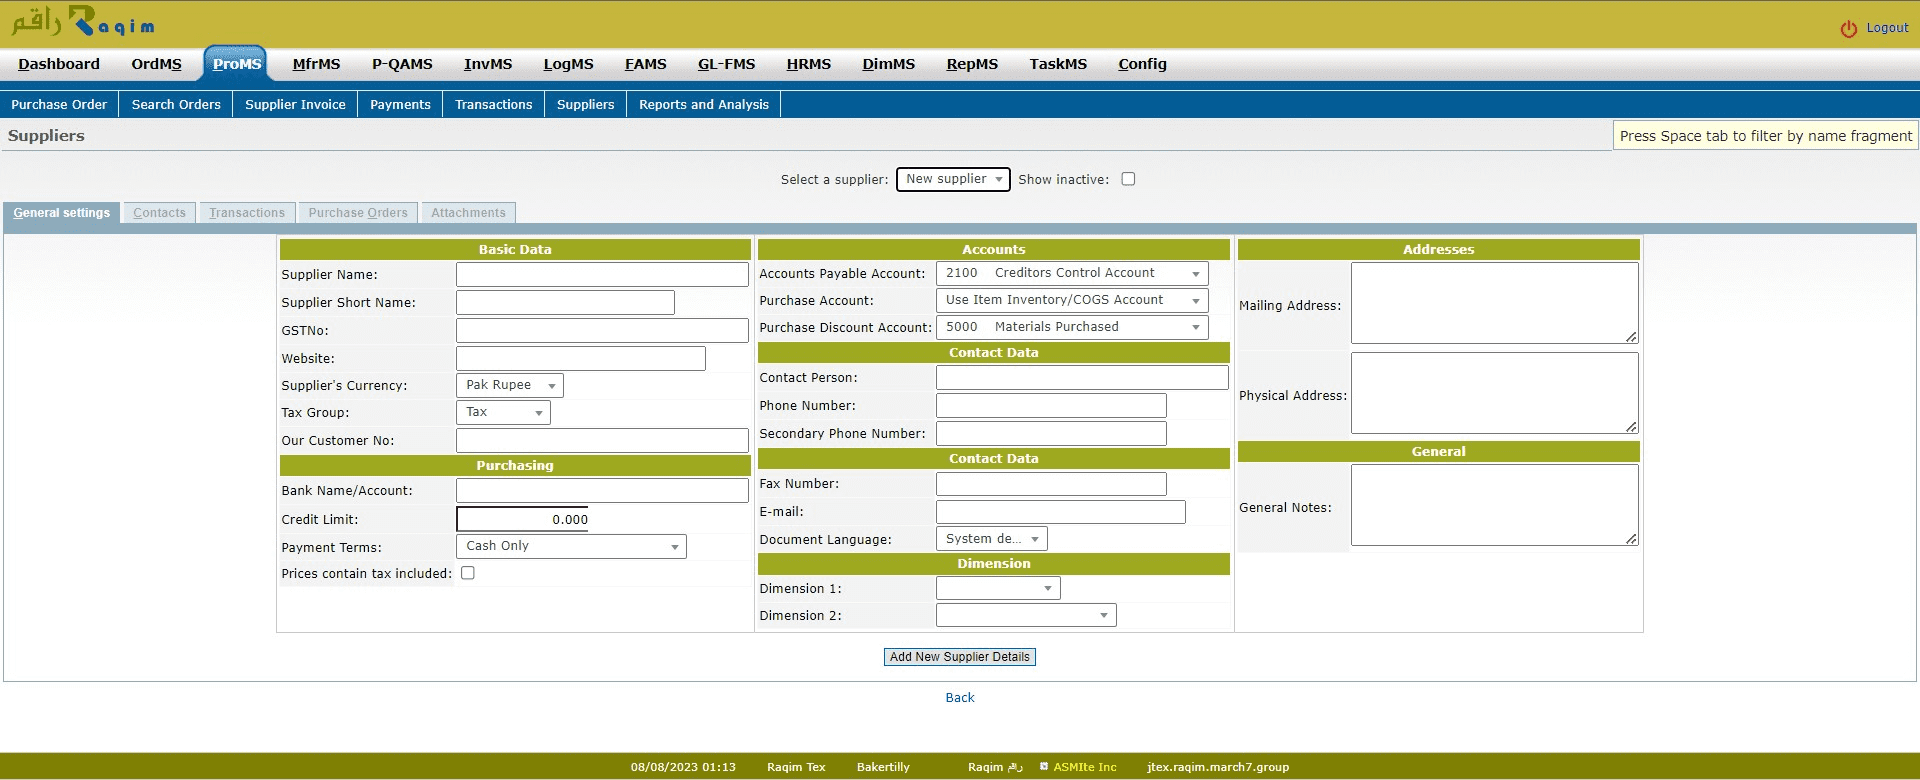Viewport: 1920px width, 780px height.
Task: Open the Document Language dropdown
Action: pyautogui.click(x=991, y=539)
